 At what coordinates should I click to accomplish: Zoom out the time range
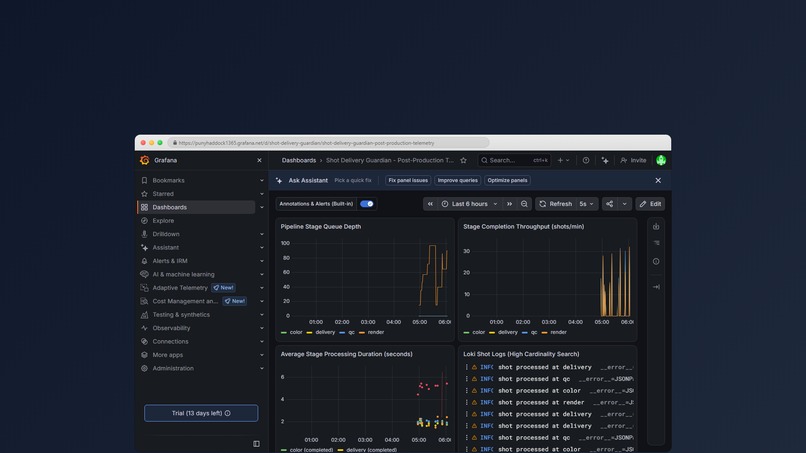pos(524,204)
